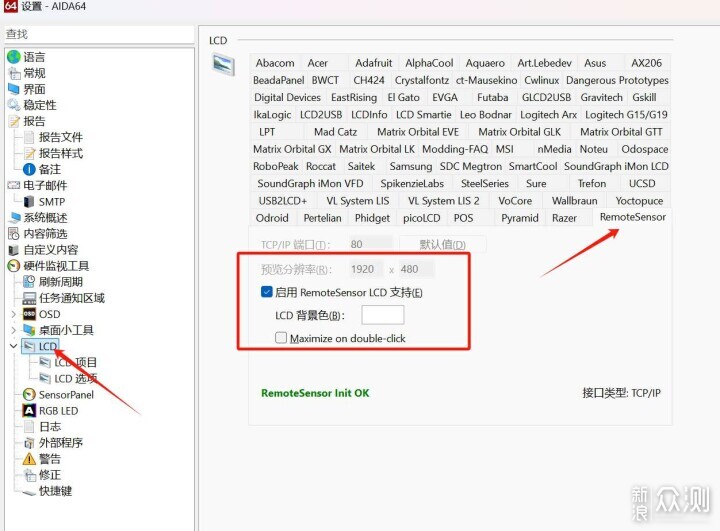Click the 内容筛选 icon
This screenshot has width=720, height=531.
[x=14, y=233]
